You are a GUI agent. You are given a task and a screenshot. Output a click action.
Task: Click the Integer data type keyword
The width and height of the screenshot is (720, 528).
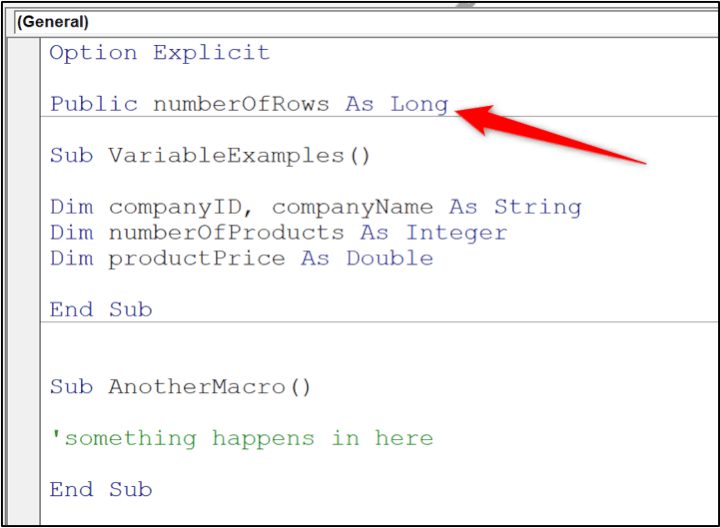click(456, 233)
